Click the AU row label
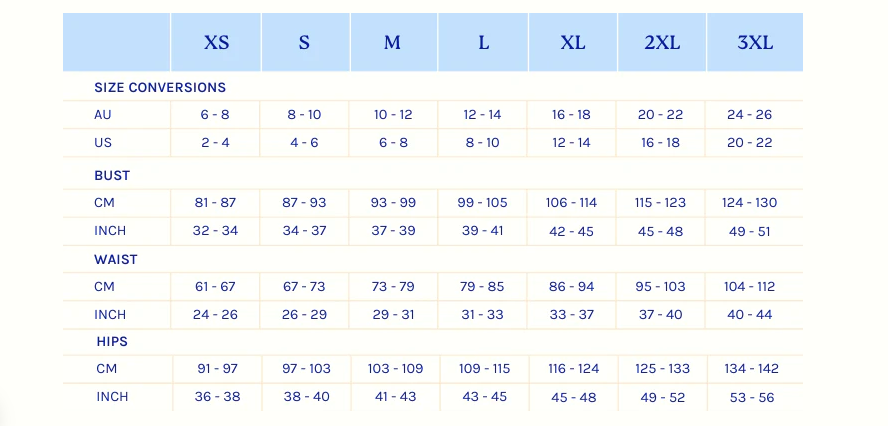This screenshot has height=426, width=888. pos(103,115)
